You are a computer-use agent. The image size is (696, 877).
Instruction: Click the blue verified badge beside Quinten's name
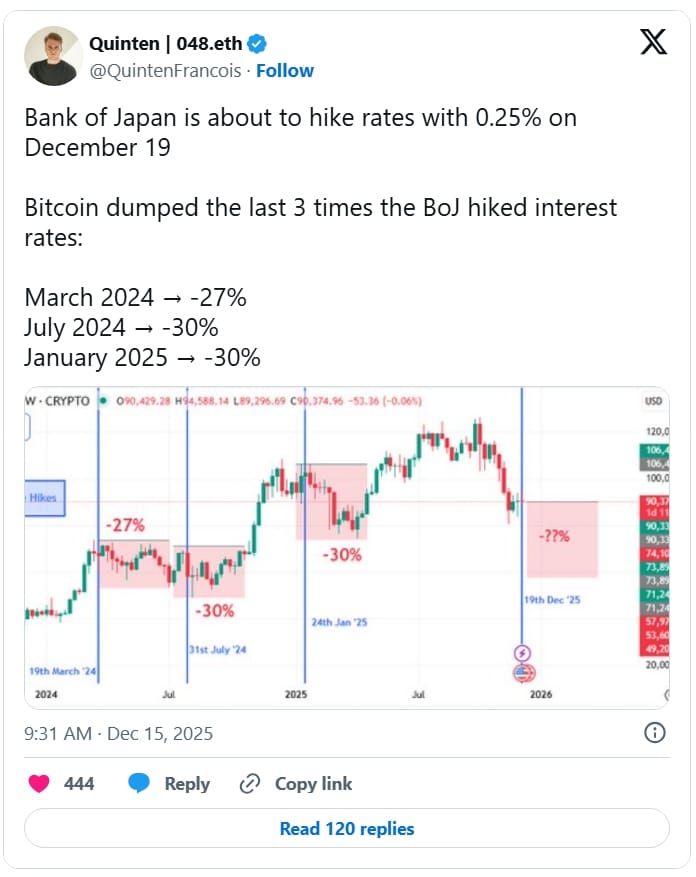tap(259, 43)
